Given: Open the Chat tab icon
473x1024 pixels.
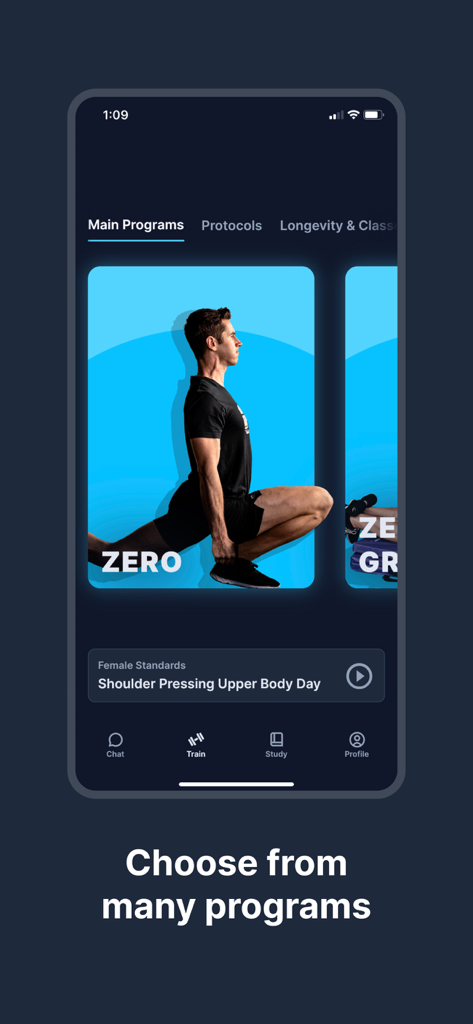Looking at the screenshot, I should click(x=116, y=739).
